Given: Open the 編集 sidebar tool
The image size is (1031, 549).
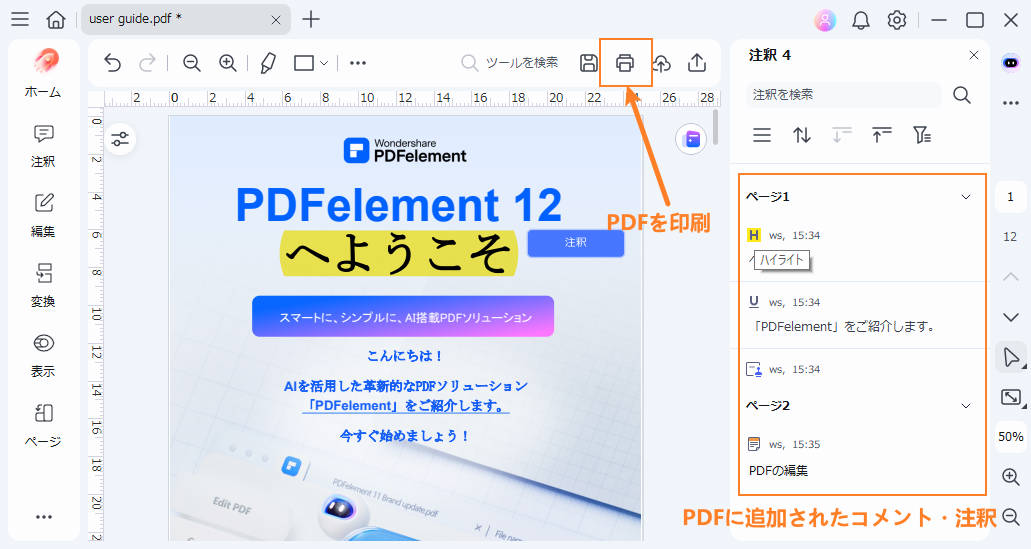Looking at the screenshot, I should tap(43, 215).
